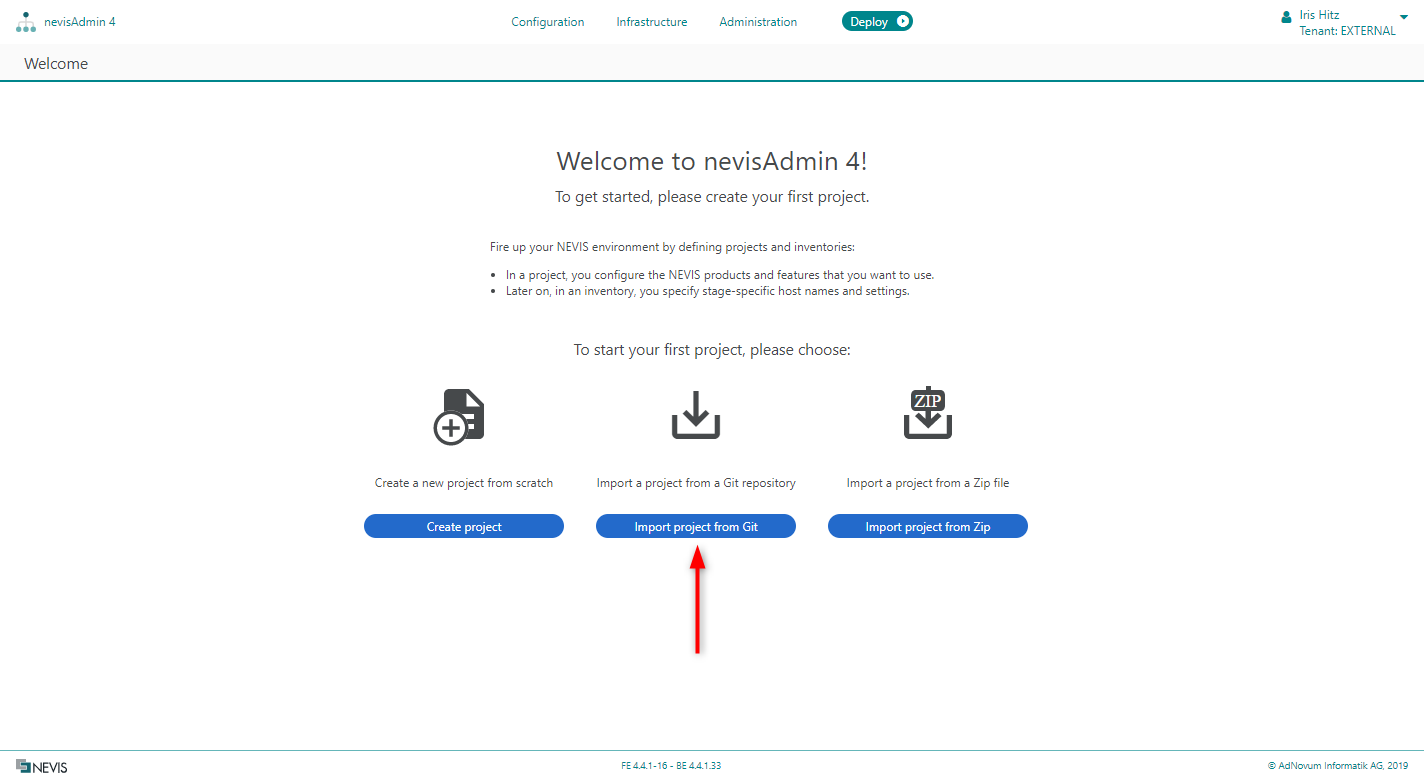Expand the user account dropdown arrow
Image resolution: width=1424 pixels, height=780 pixels.
click(1404, 16)
